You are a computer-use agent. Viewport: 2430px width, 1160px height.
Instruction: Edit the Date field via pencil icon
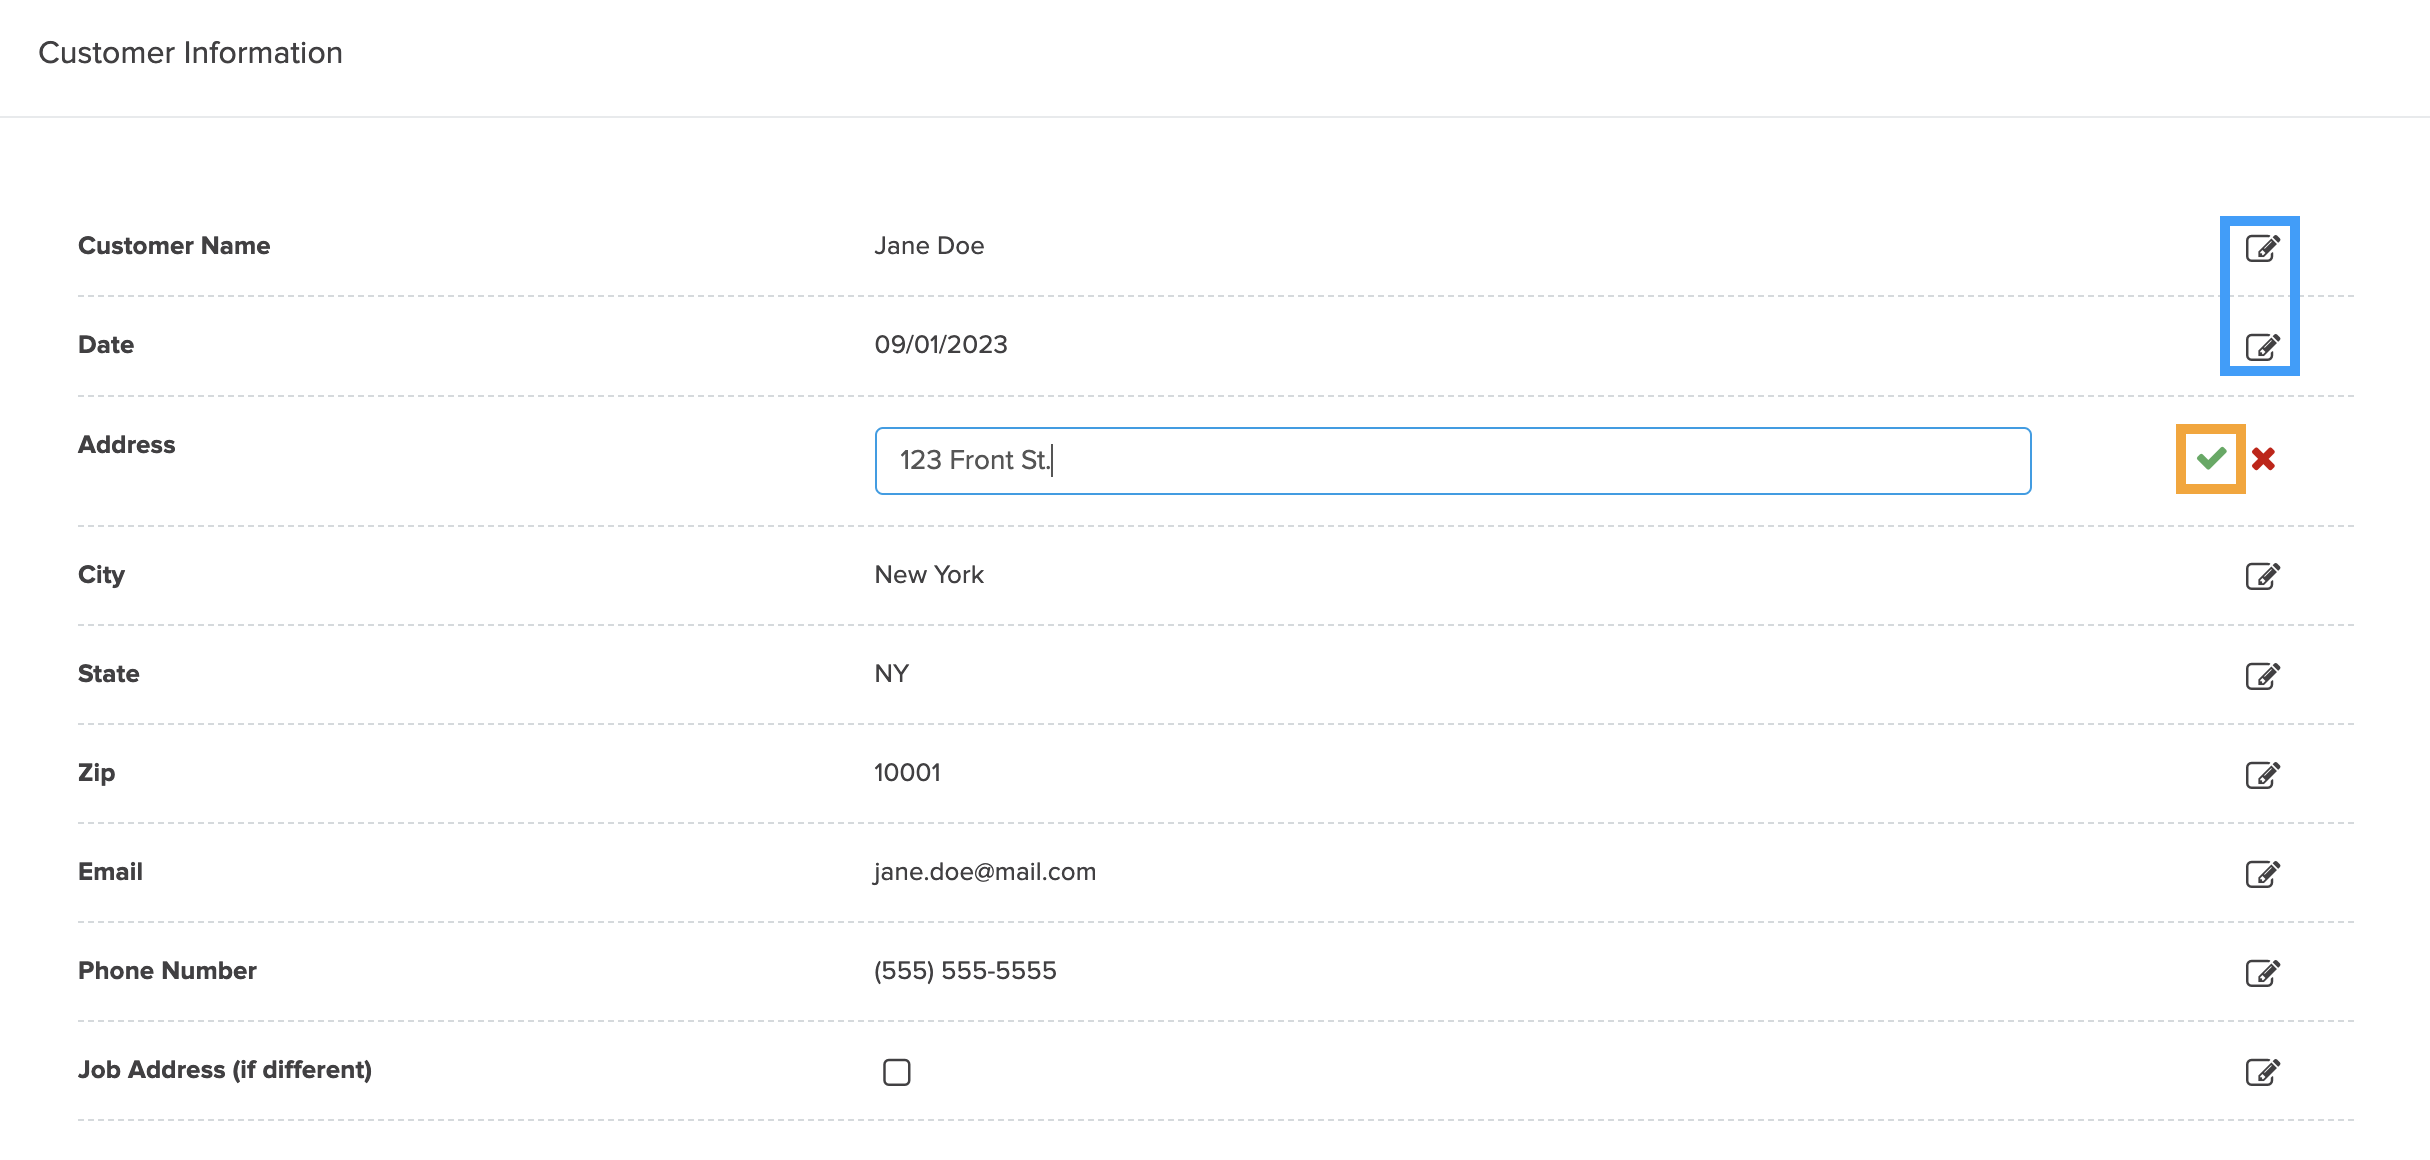(x=2262, y=347)
